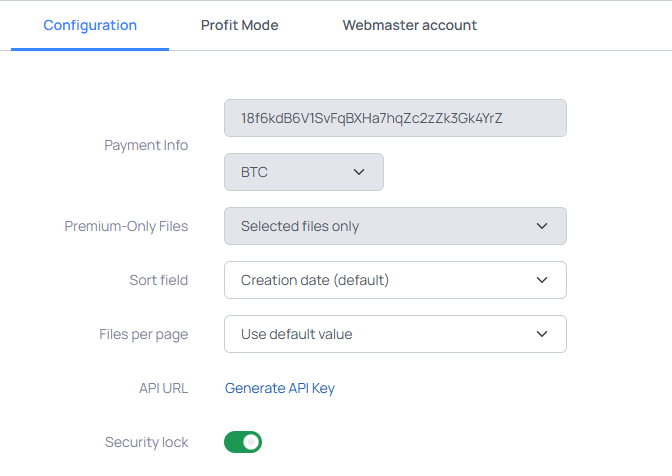Click the Premium-Only Files label

[x=126, y=226]
